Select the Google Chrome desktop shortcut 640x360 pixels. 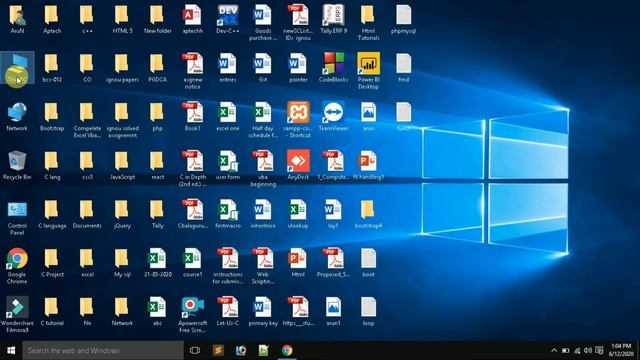tap(17, 266)
